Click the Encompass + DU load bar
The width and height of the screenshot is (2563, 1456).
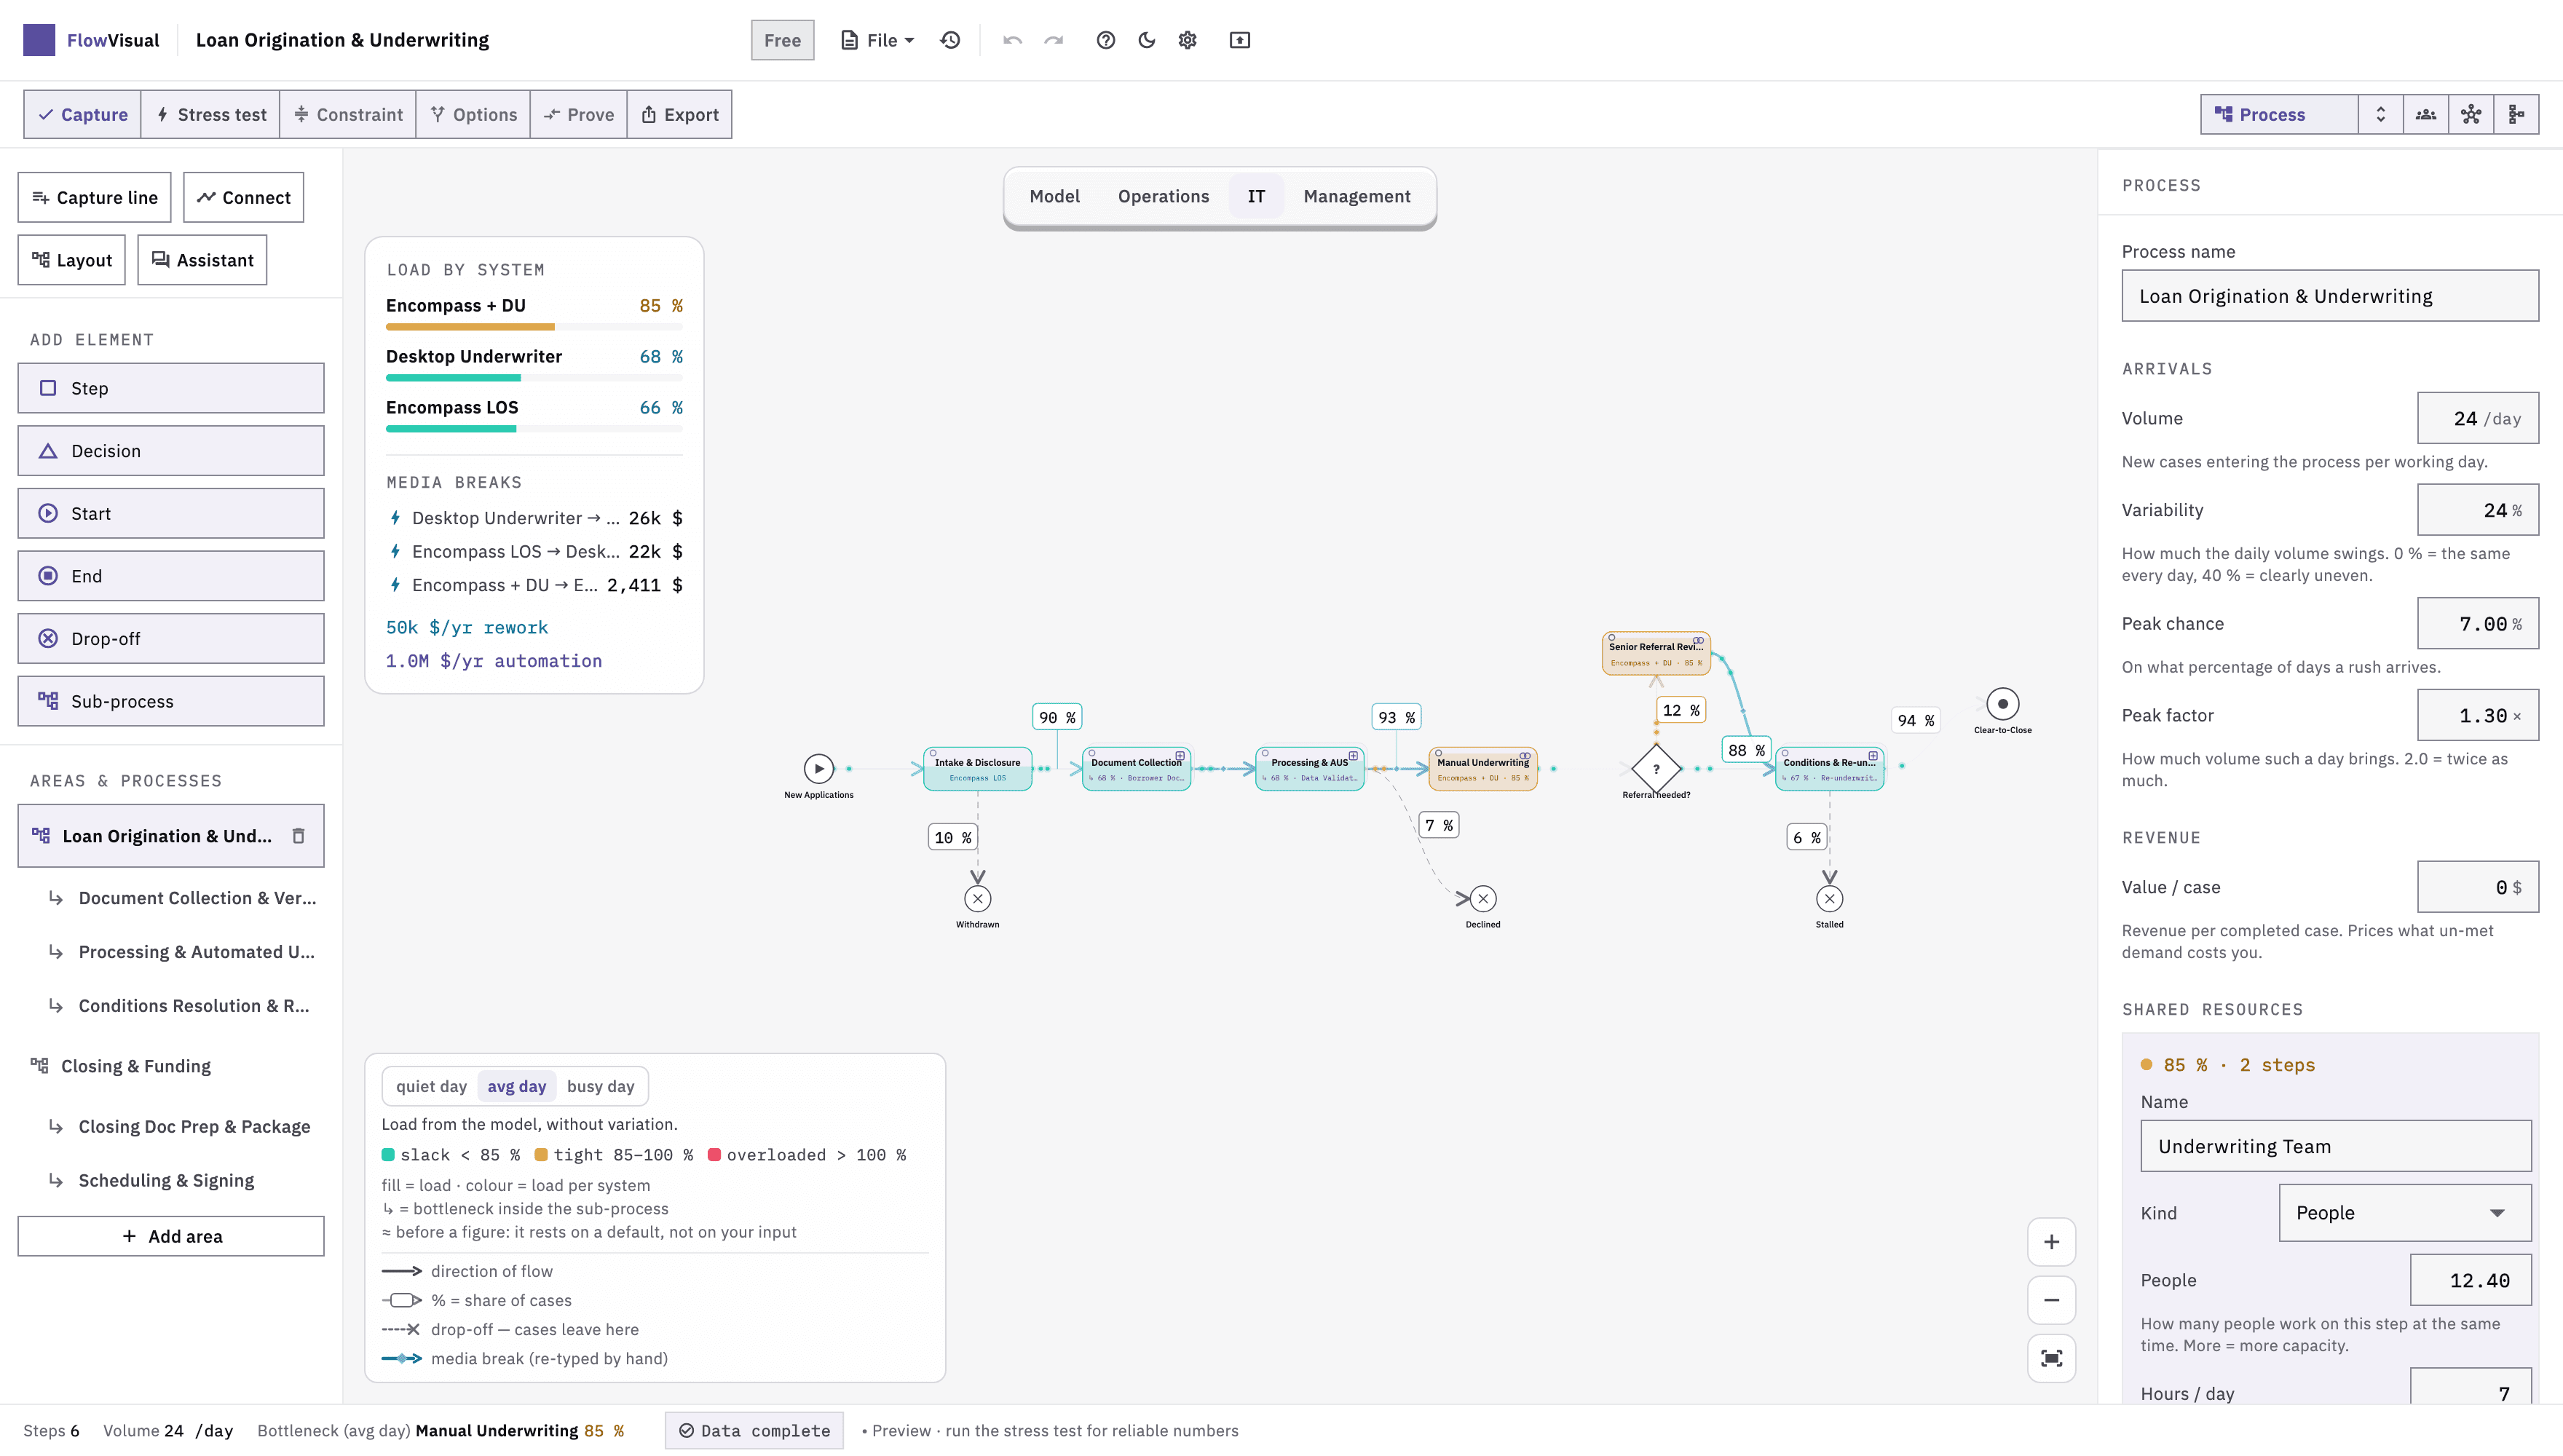[534, 327]
